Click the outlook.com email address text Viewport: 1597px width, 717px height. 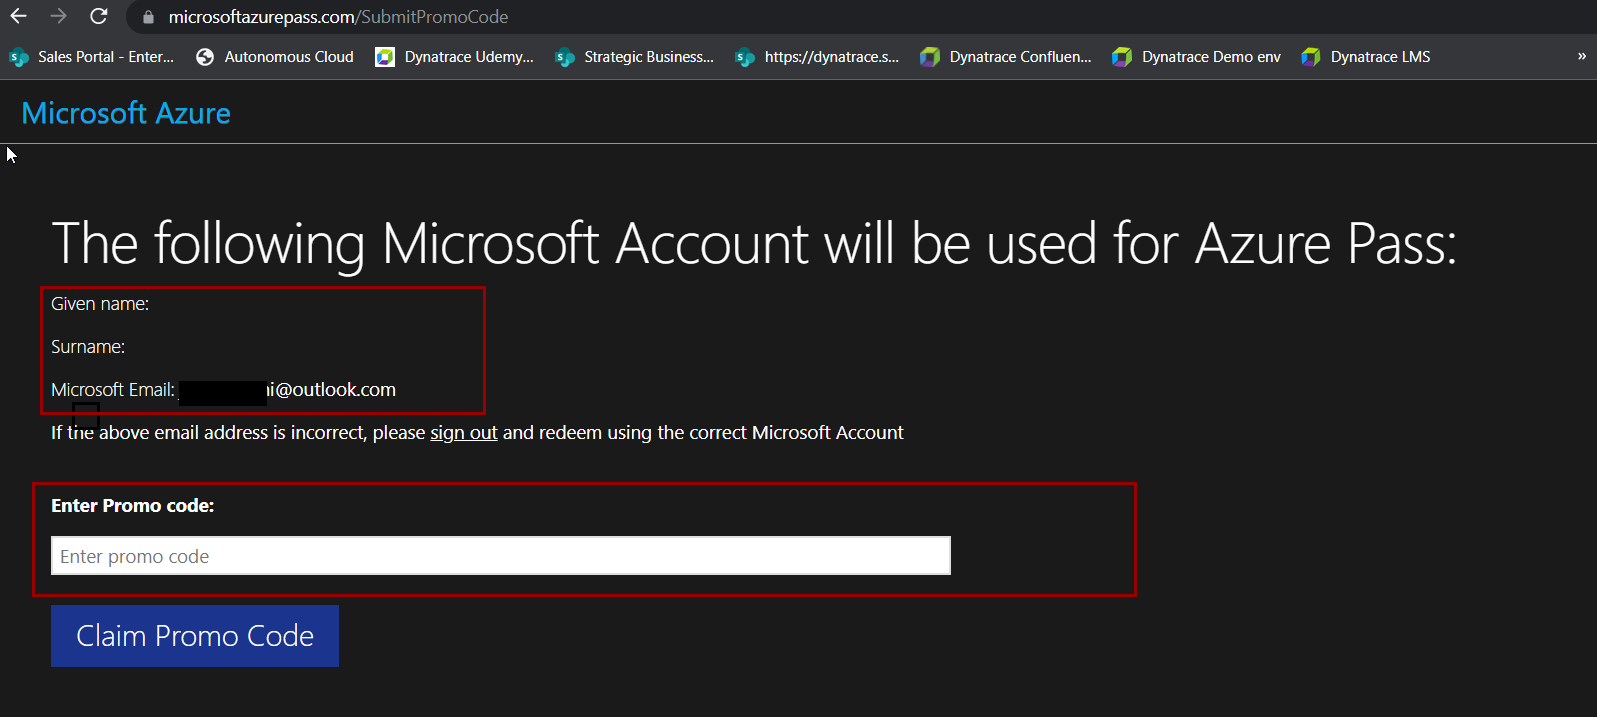[x=332, y=390]
